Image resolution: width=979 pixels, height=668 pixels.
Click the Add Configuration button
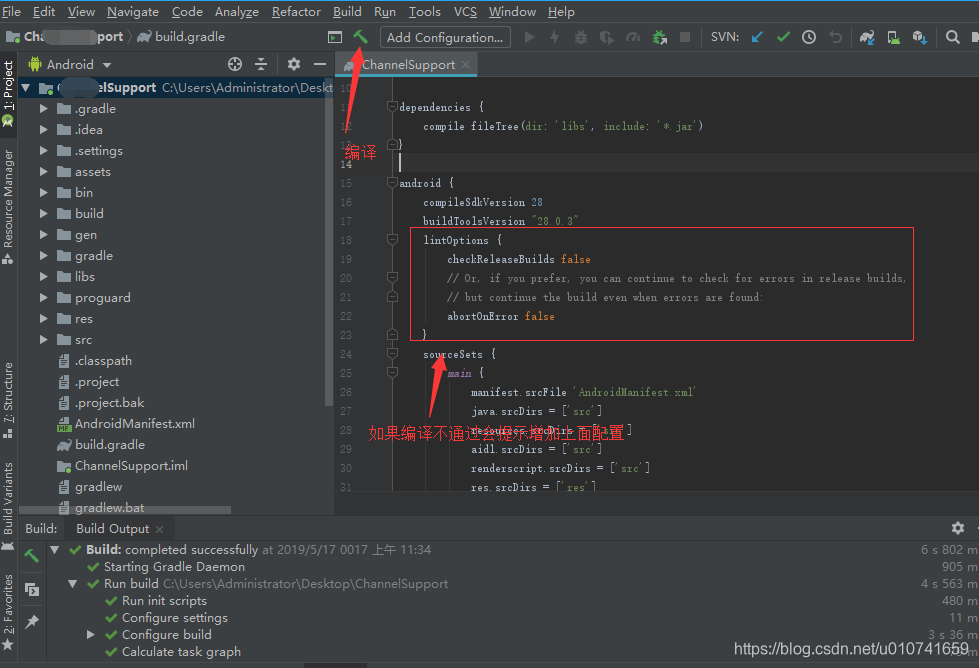(x=444, y=36)
